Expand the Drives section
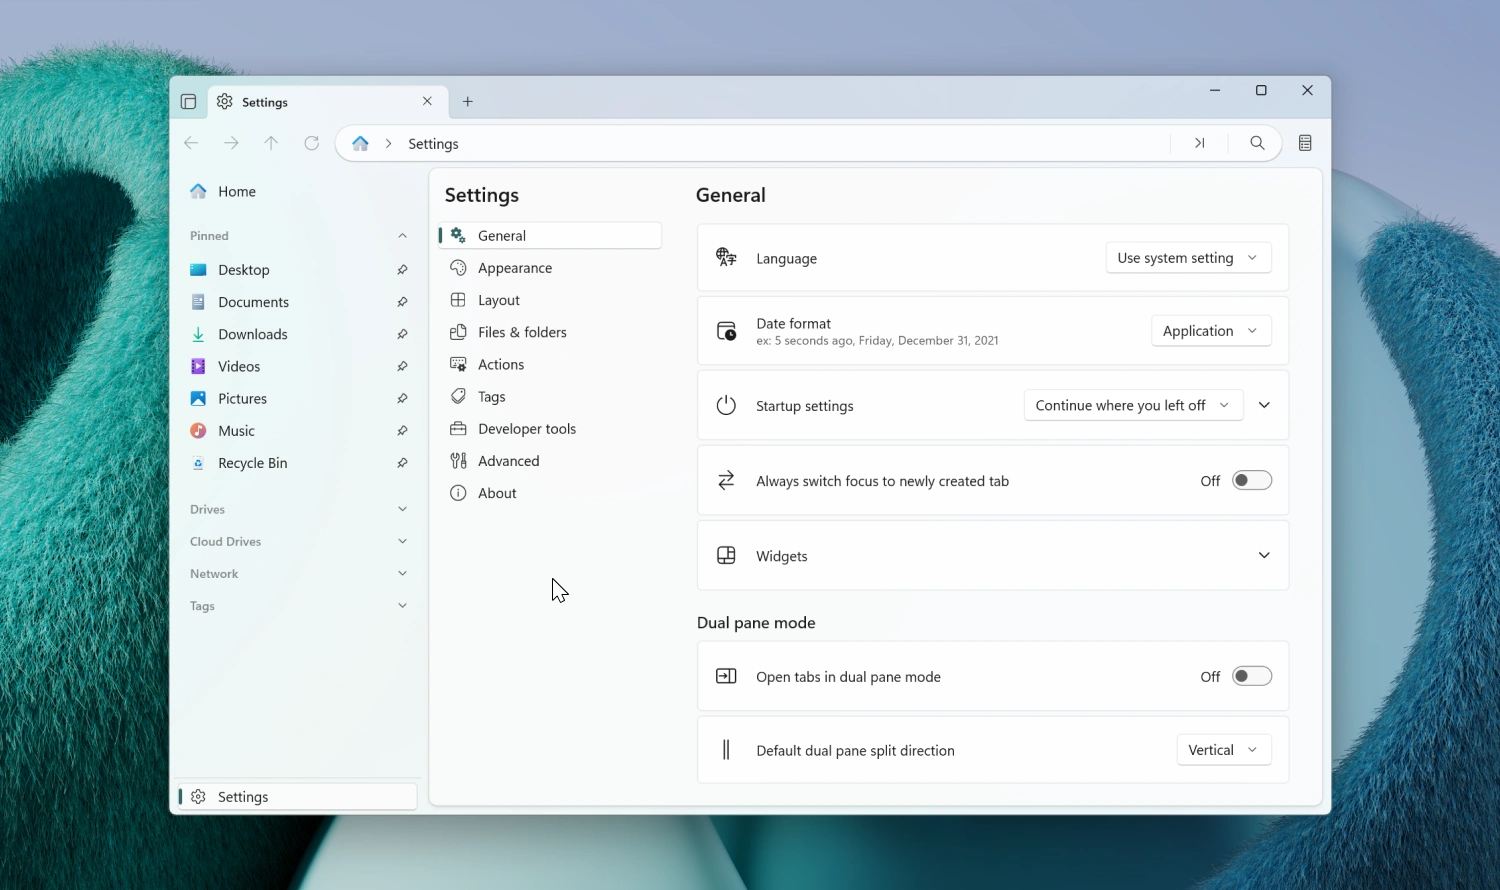Screen dimensions: 1500x890 [402, 509]
